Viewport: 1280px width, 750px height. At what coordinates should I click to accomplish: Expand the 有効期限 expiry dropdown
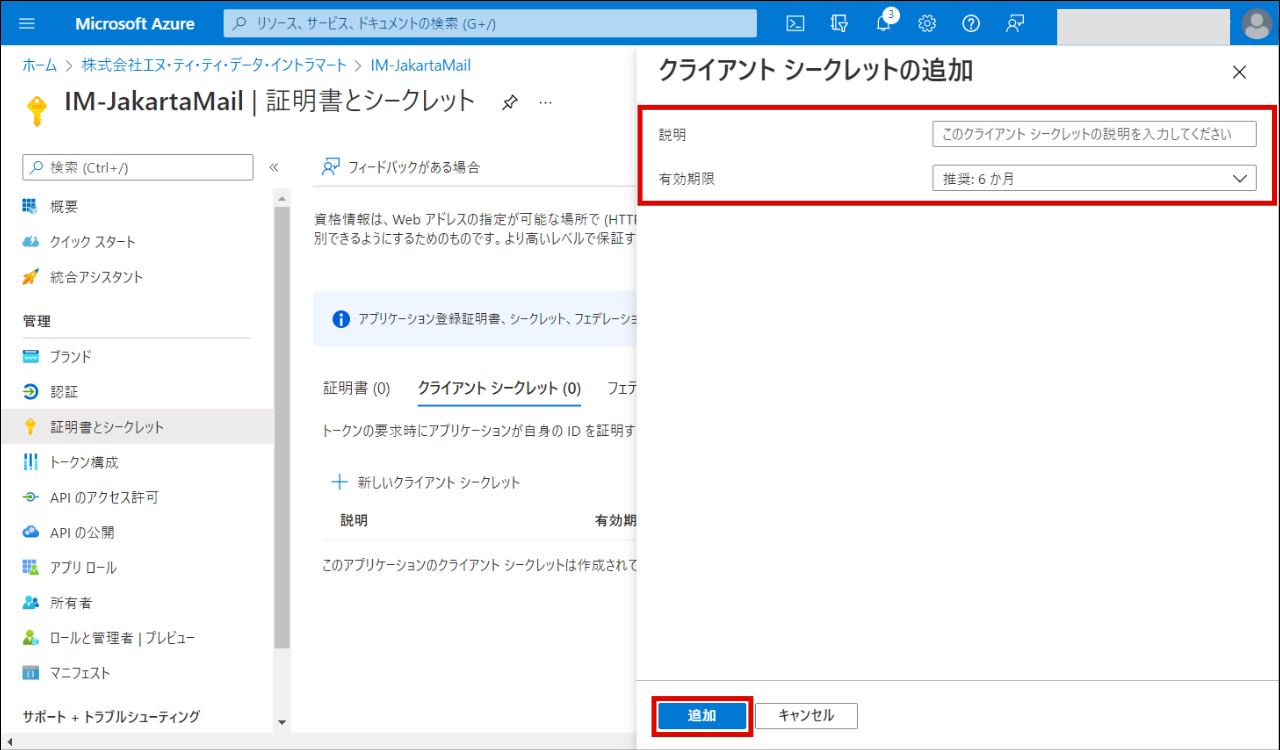1094,179
